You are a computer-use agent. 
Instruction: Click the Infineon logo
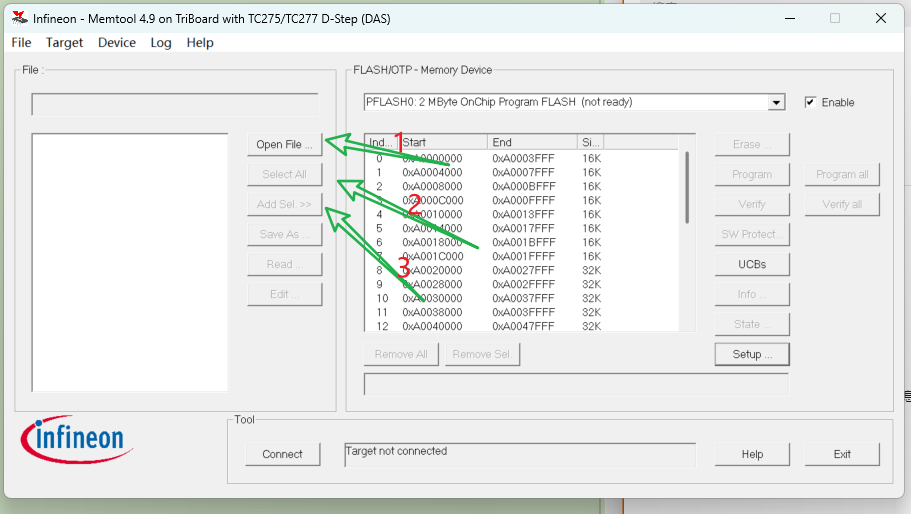coord(77,438)
